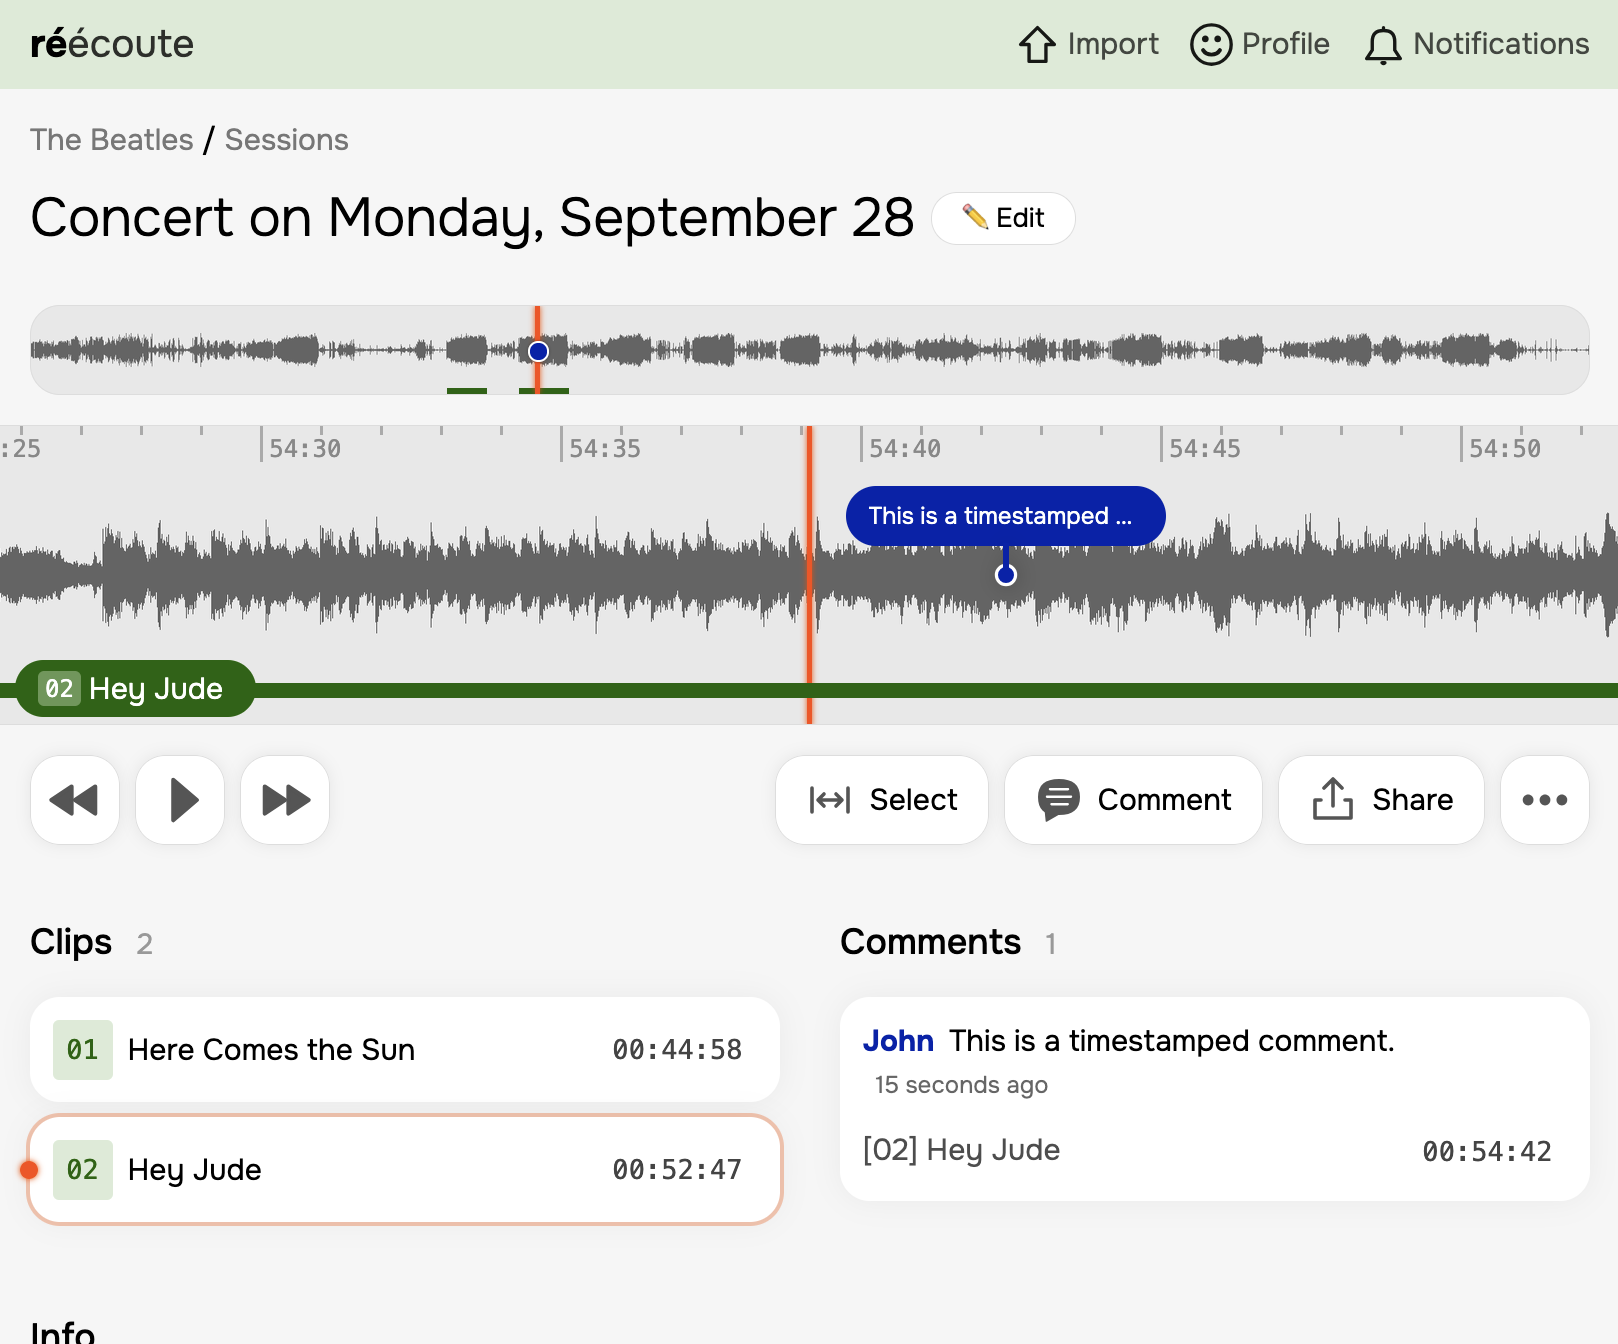
Task: Click the blue comment dot in overview waveform
Action: pyautogui.click(x=538, y=351)
